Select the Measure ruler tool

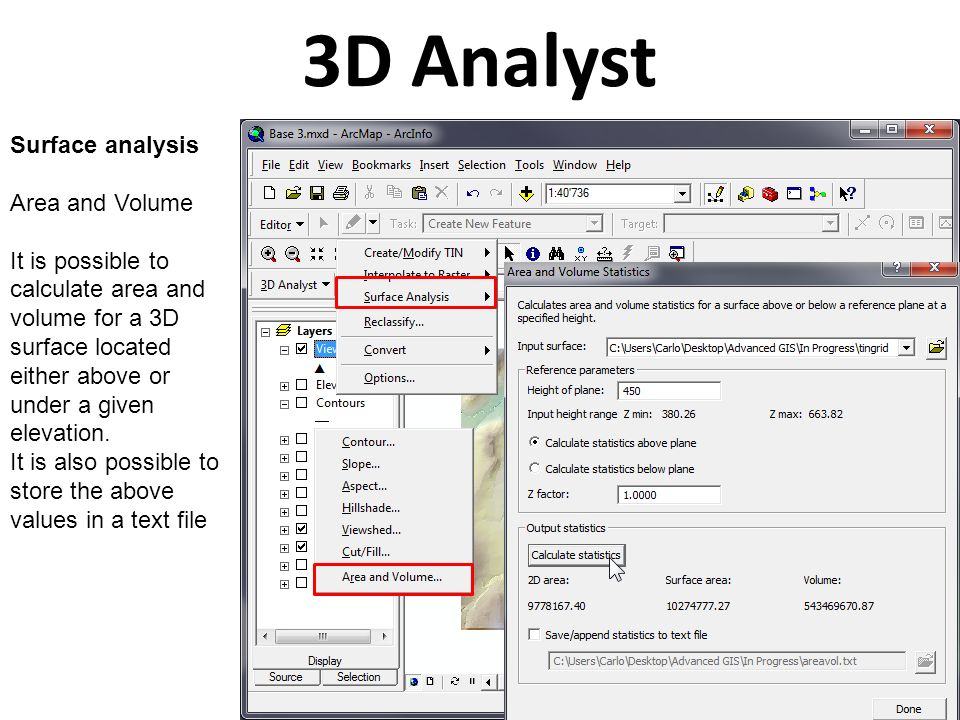pyautogui.click(x=604, y=253)
